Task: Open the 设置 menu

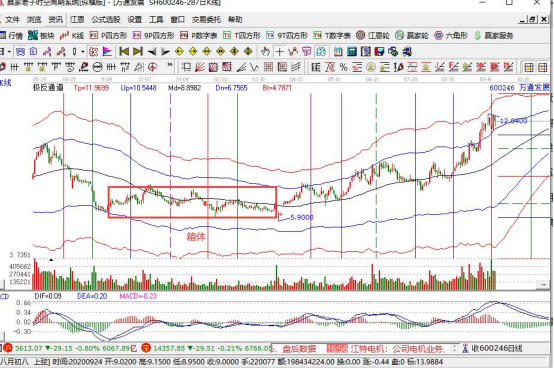Action: (x=135, y=19)
